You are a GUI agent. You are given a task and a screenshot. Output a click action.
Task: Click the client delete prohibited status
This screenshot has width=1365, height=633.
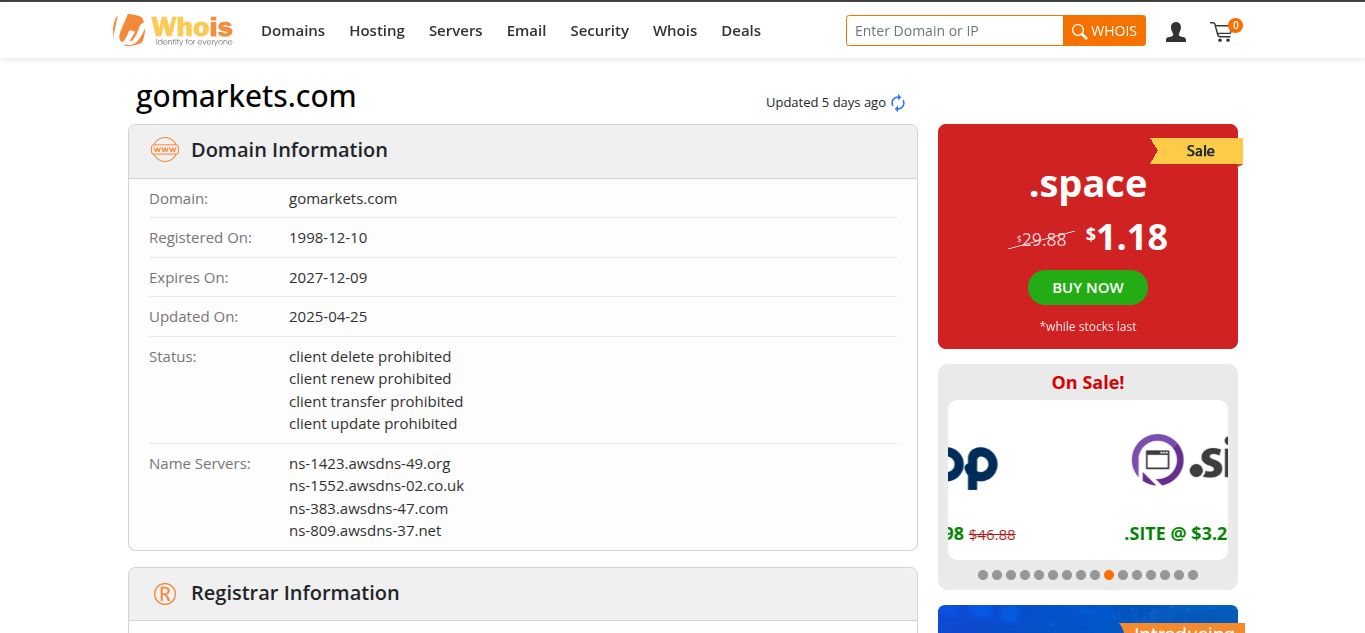pyautogui.click(x=370, y=357)
